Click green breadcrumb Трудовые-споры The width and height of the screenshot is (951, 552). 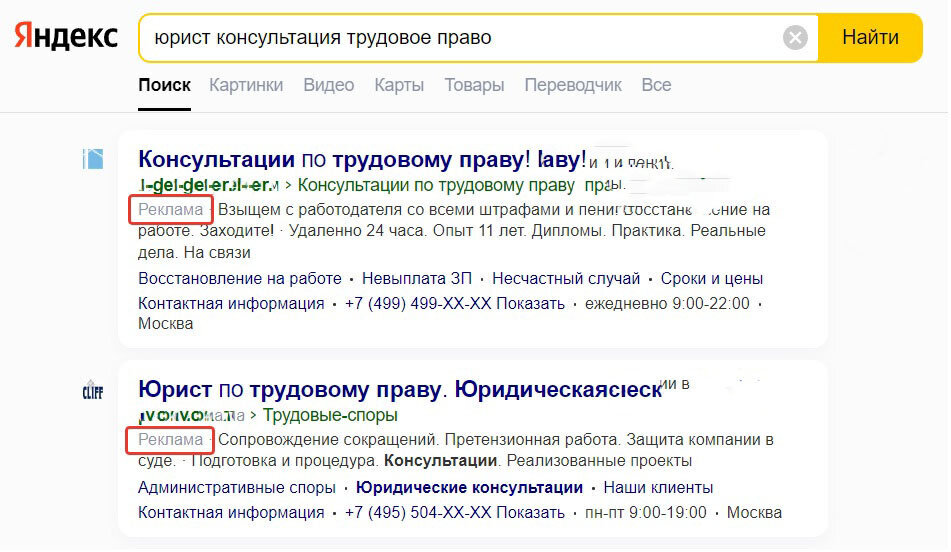pyautogui.click(x=330, y=415)
